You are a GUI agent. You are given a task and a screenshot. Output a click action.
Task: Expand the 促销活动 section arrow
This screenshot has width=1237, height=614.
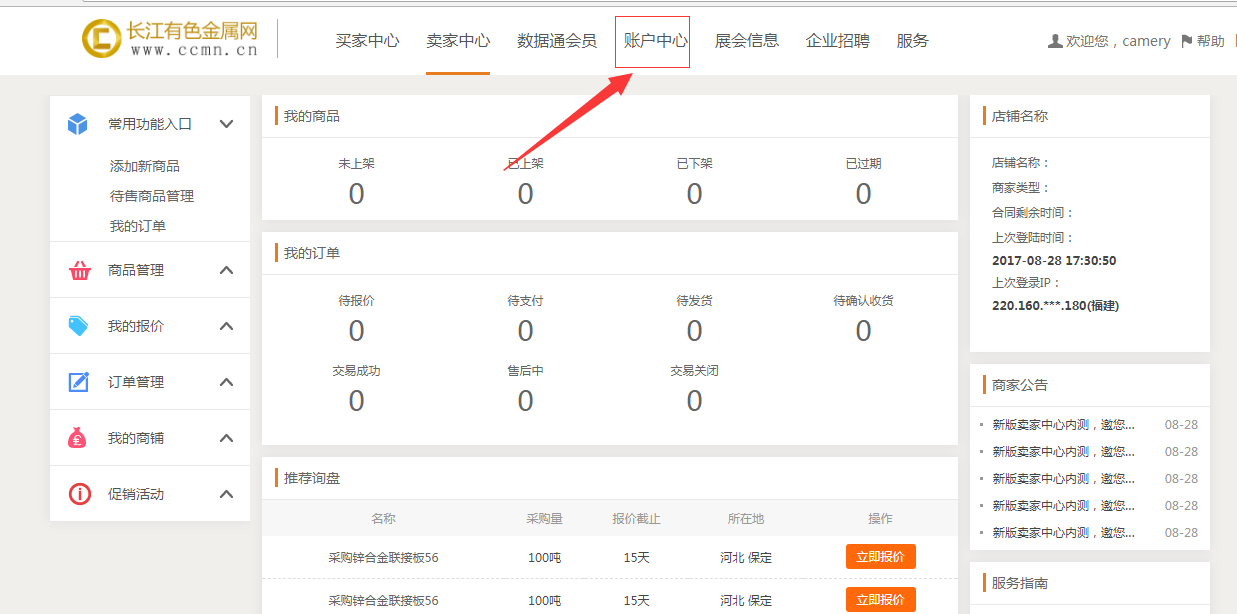tap(226, 494)
